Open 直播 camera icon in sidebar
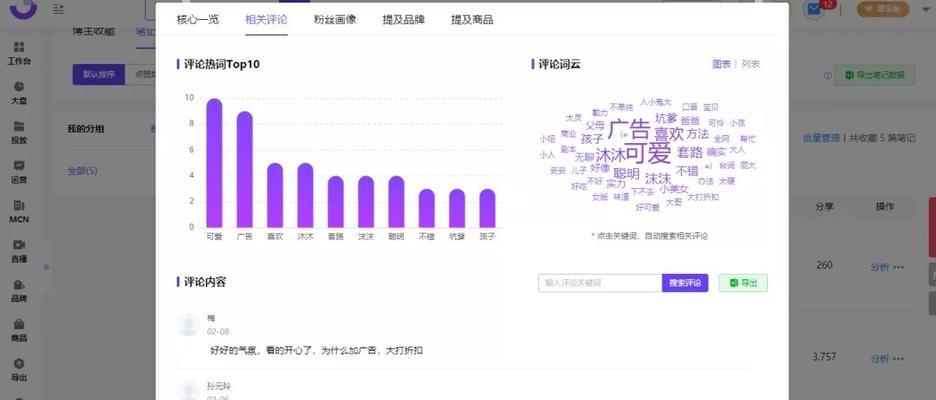 19,245
